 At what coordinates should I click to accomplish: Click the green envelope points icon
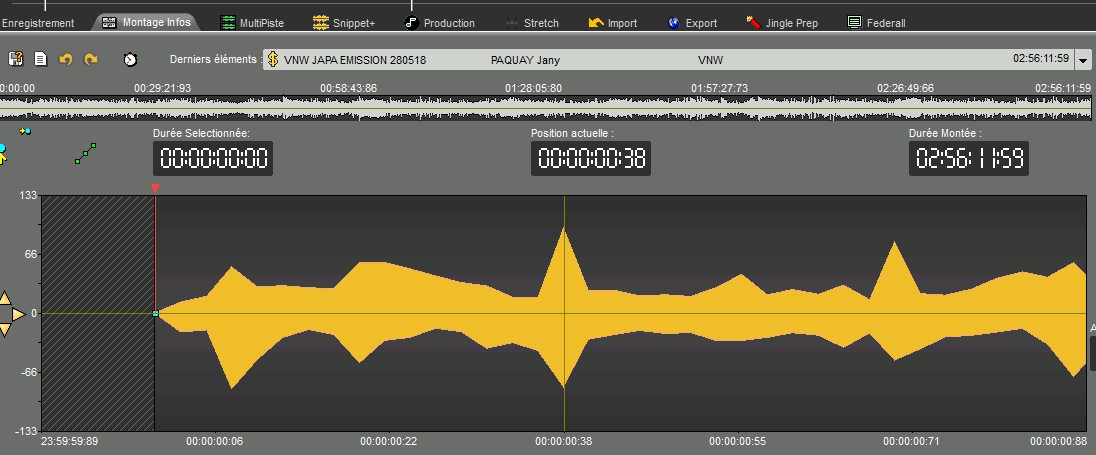click(86, 154)
